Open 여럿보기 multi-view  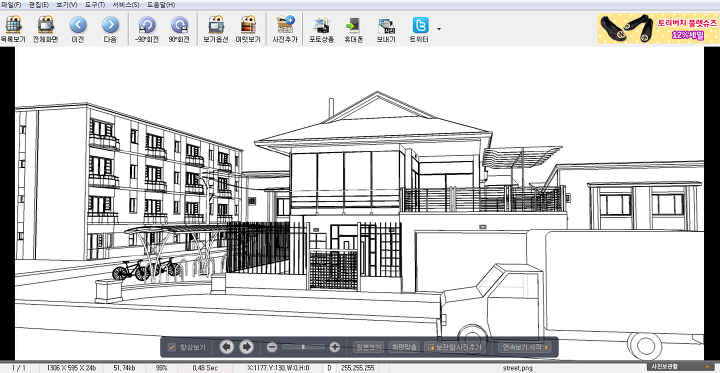click(248, 29)
